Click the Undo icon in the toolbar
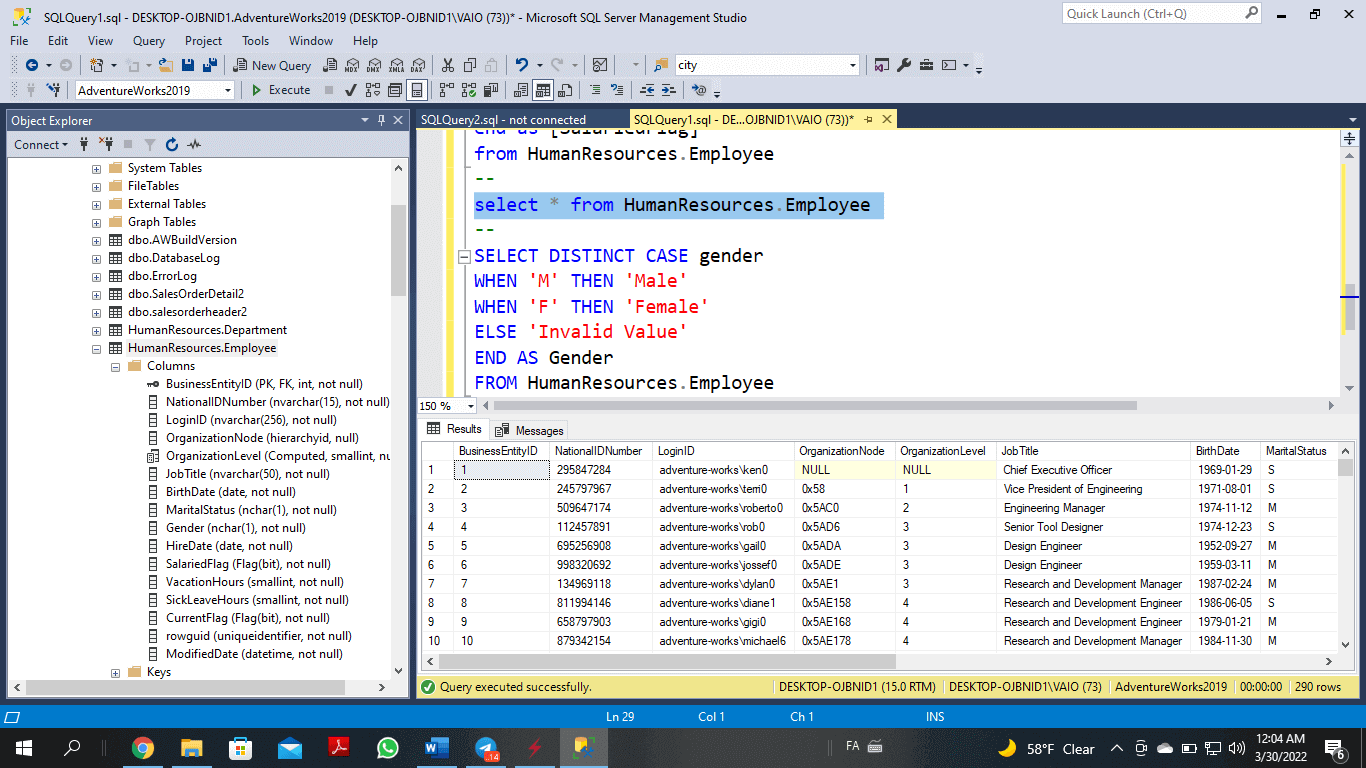The width and height of the screenshot is (1366, 768). click(x=522, y=65)
